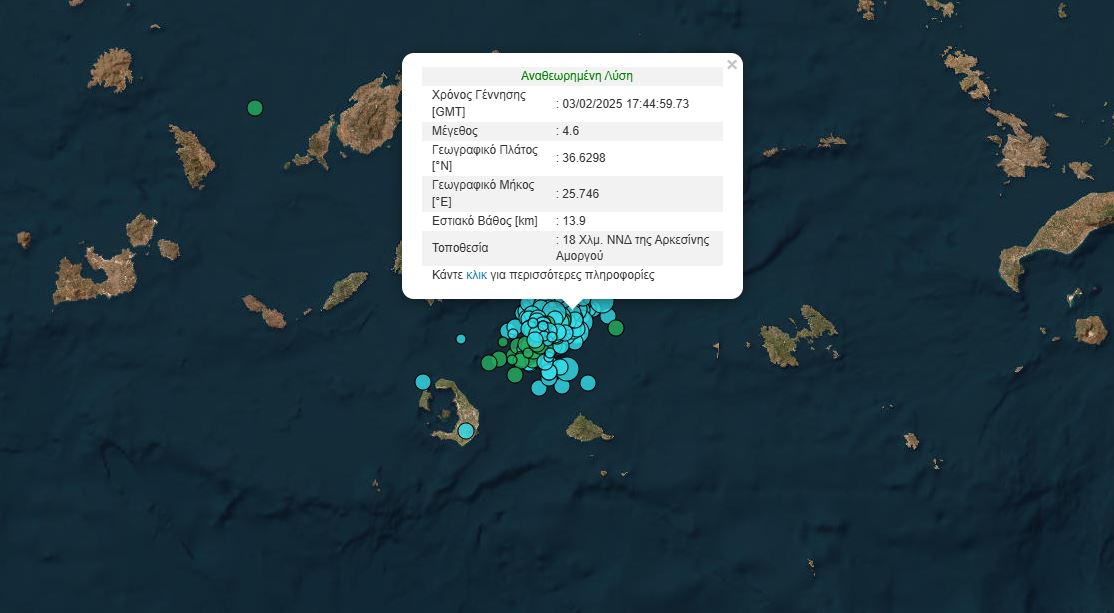The image size is (1114, 613).
Task: Click Milos island on the left side of the map
Action: (96, 270)
